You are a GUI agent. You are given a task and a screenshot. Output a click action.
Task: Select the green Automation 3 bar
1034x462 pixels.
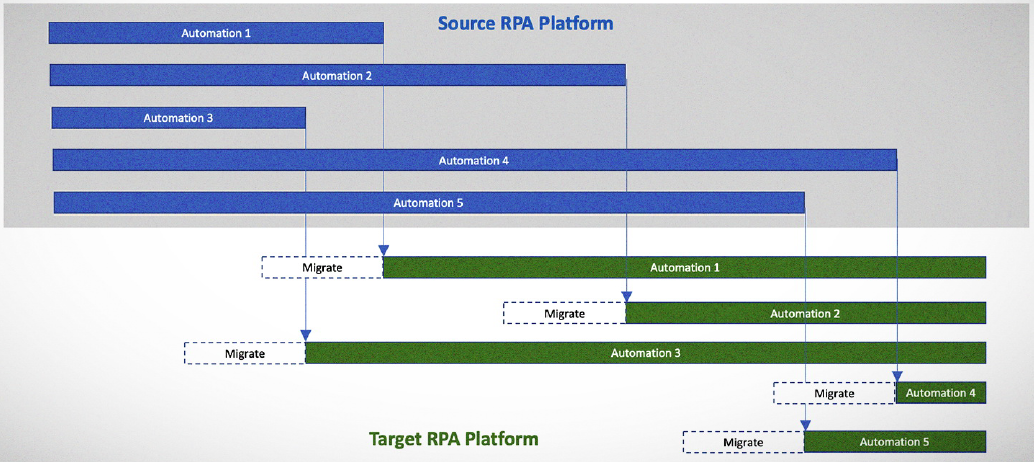pos(645,353)
